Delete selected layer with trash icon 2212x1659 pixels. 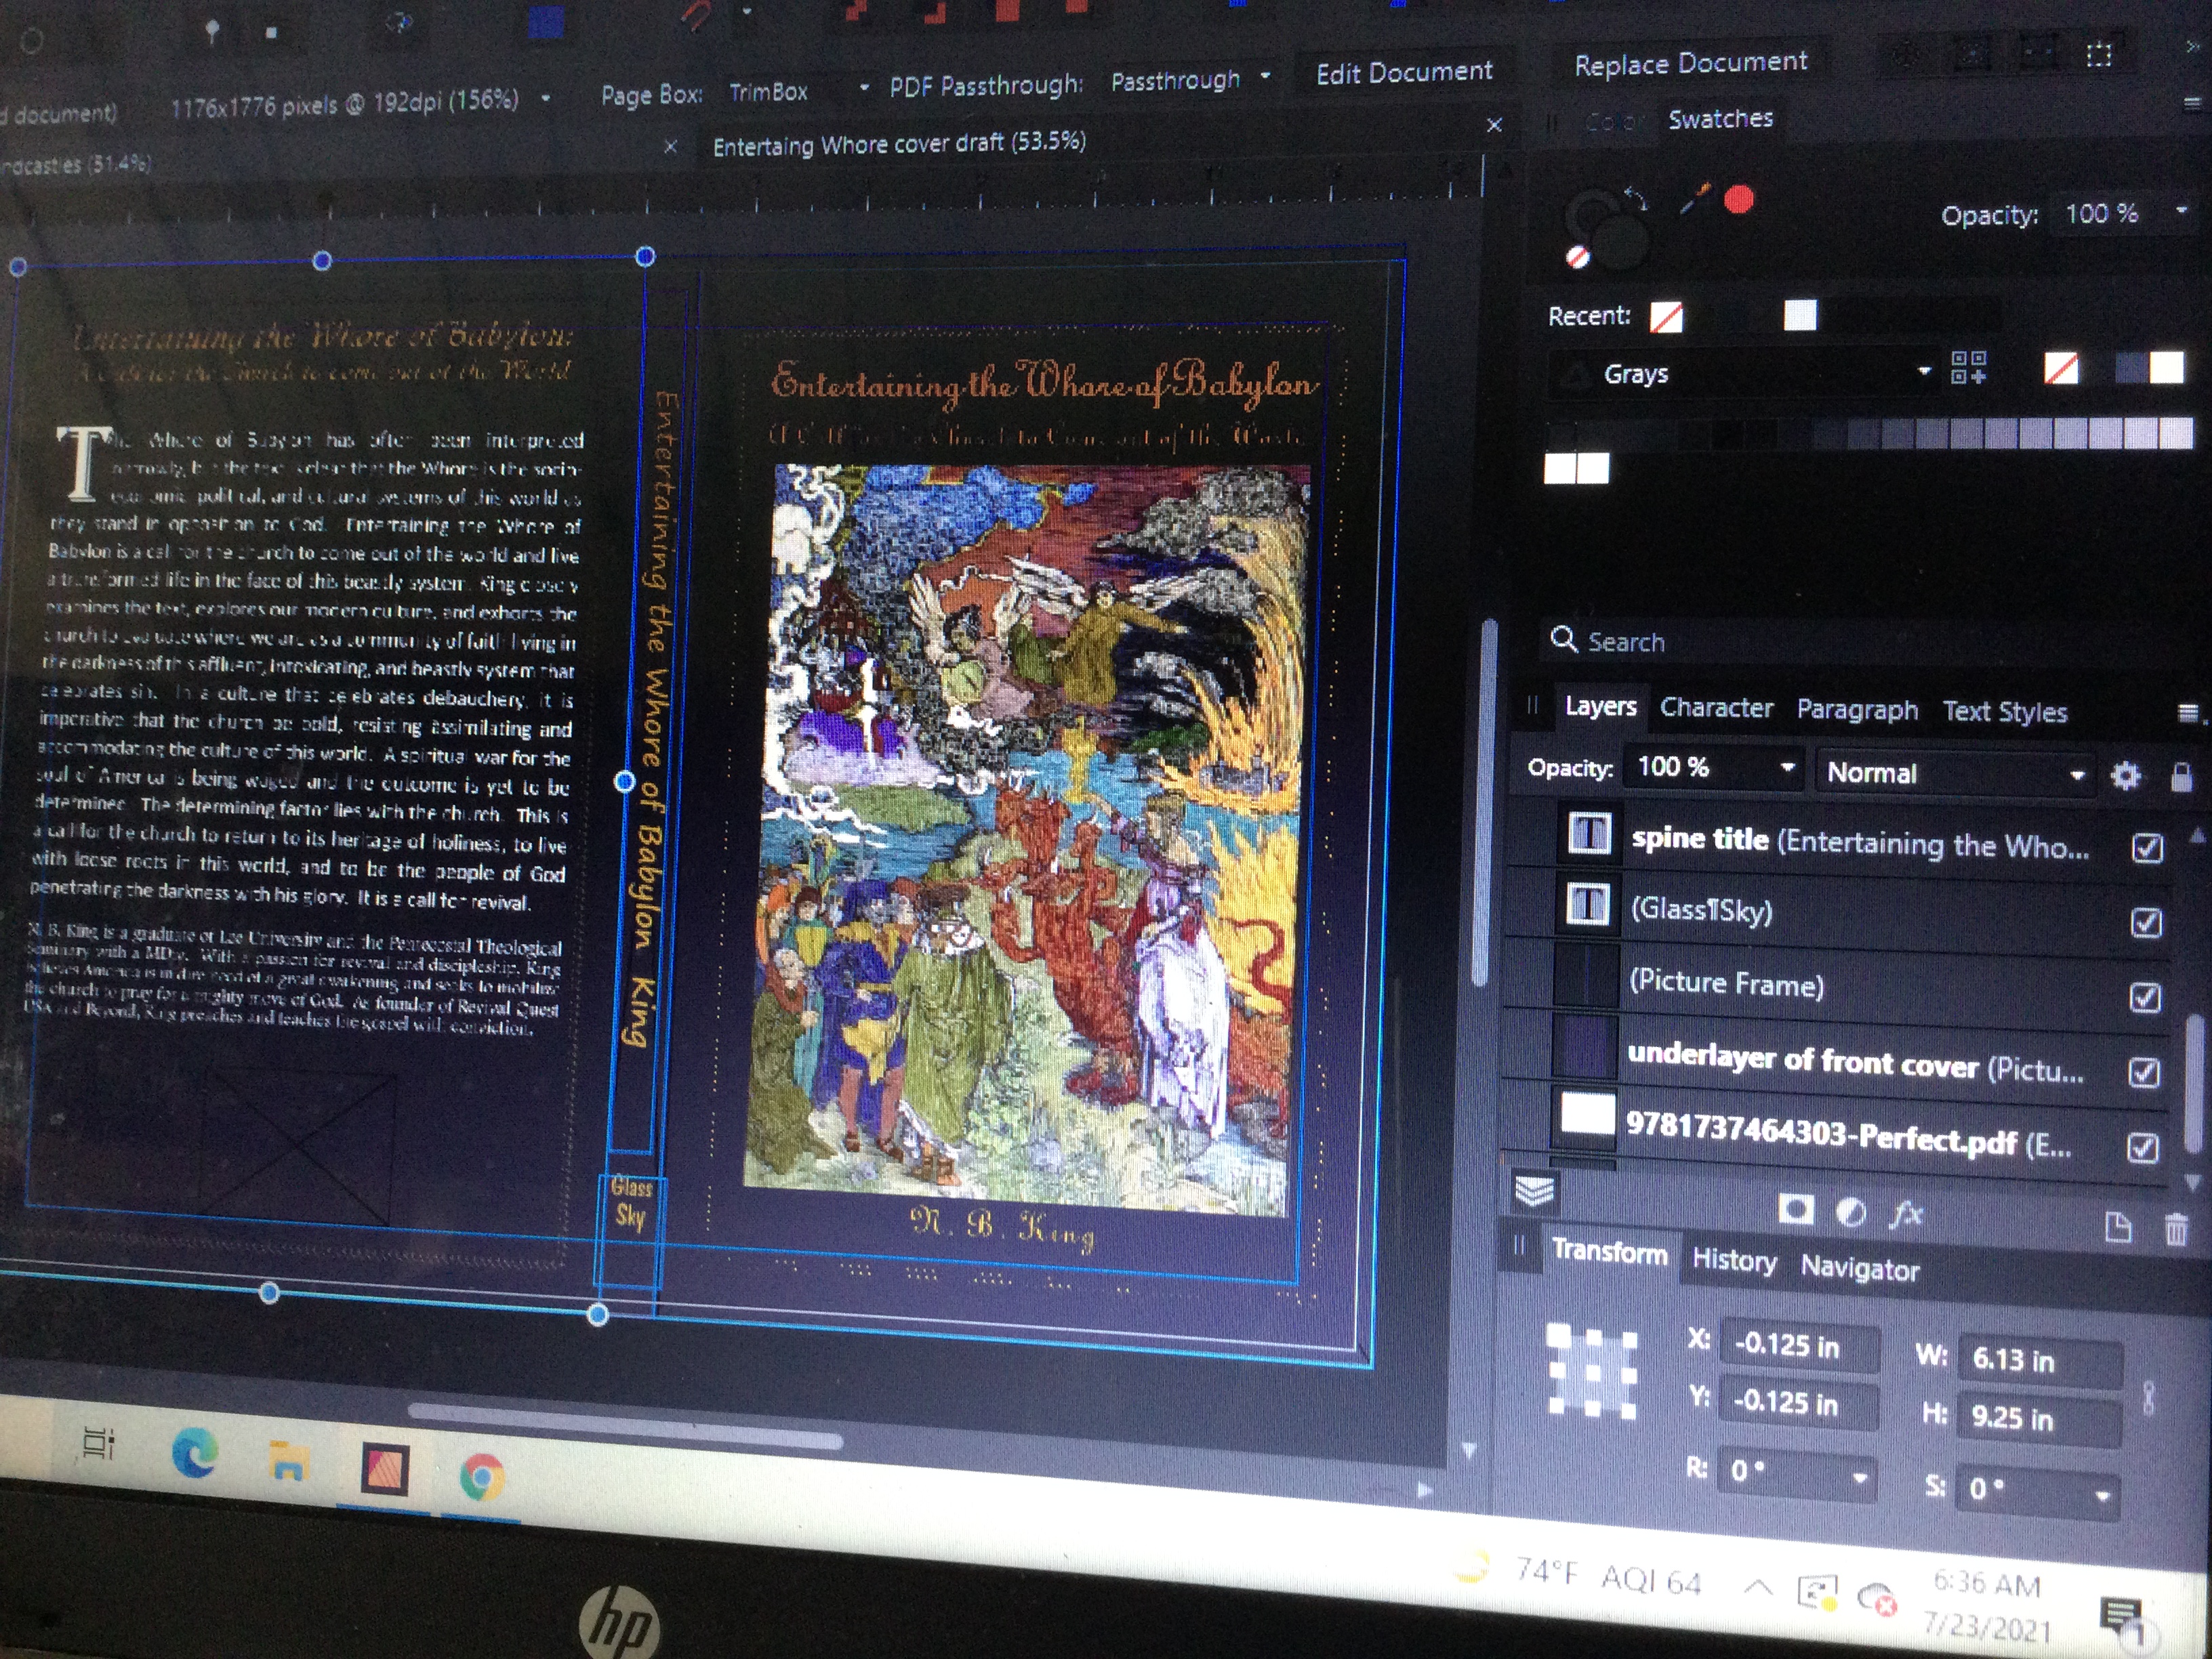pyautogui.click(x=2176, y=1229)
